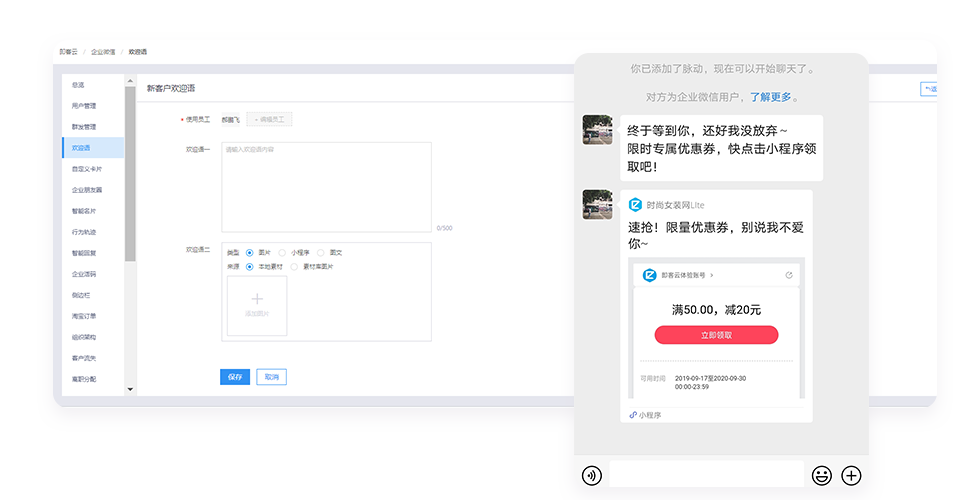Select the 图片 type radio button
Viewport: 970px width, 500px height.
[x=250, y=253]
